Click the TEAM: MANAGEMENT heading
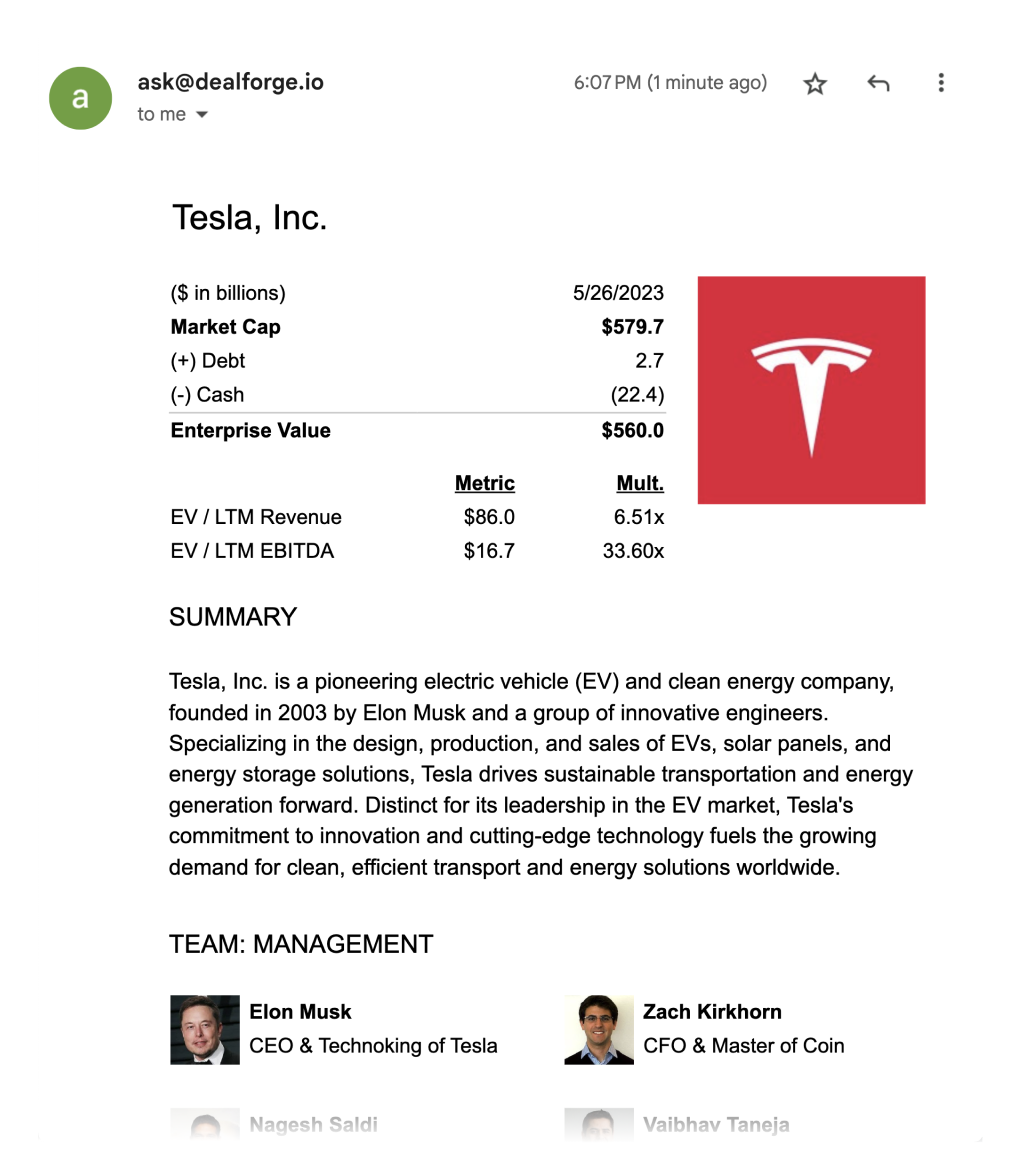This screenshot has width=1020, height=1155. (301, 944)
